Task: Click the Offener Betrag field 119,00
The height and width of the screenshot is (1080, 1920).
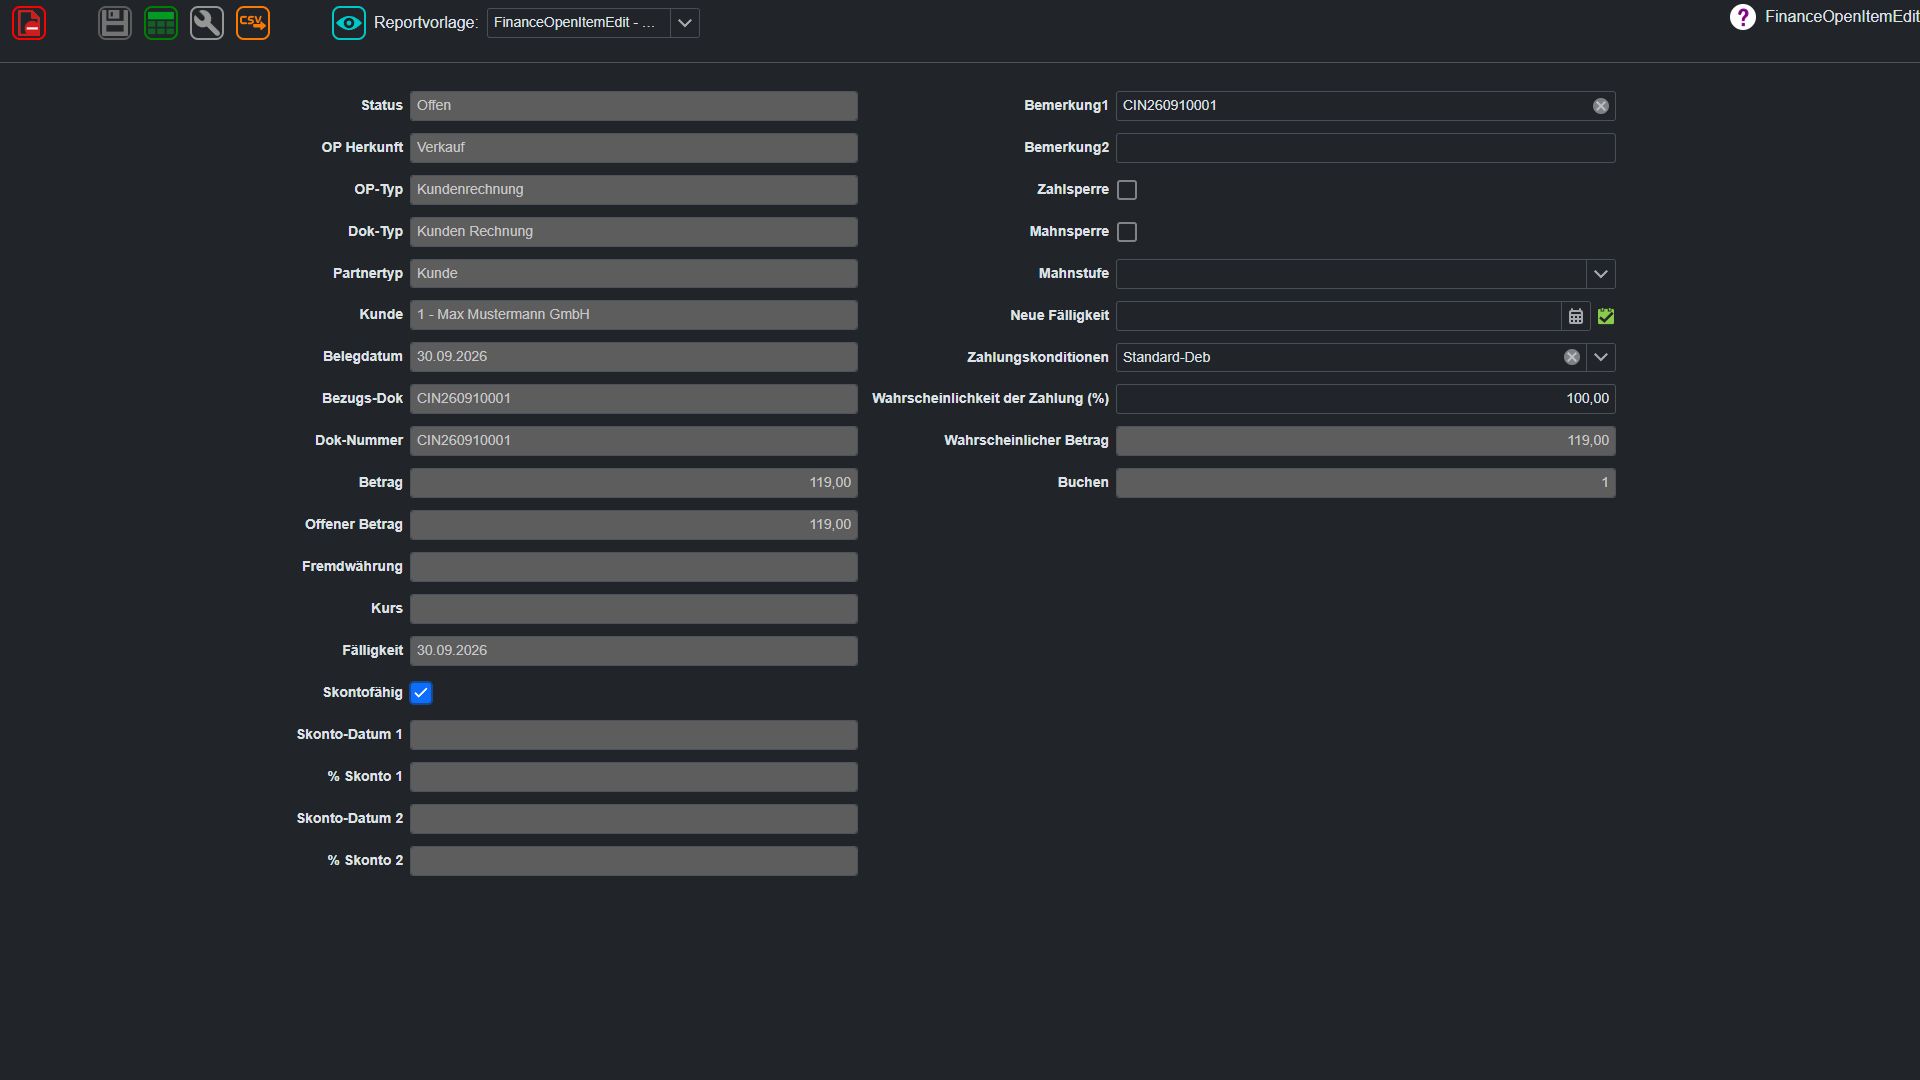Action: pos(634,525)
